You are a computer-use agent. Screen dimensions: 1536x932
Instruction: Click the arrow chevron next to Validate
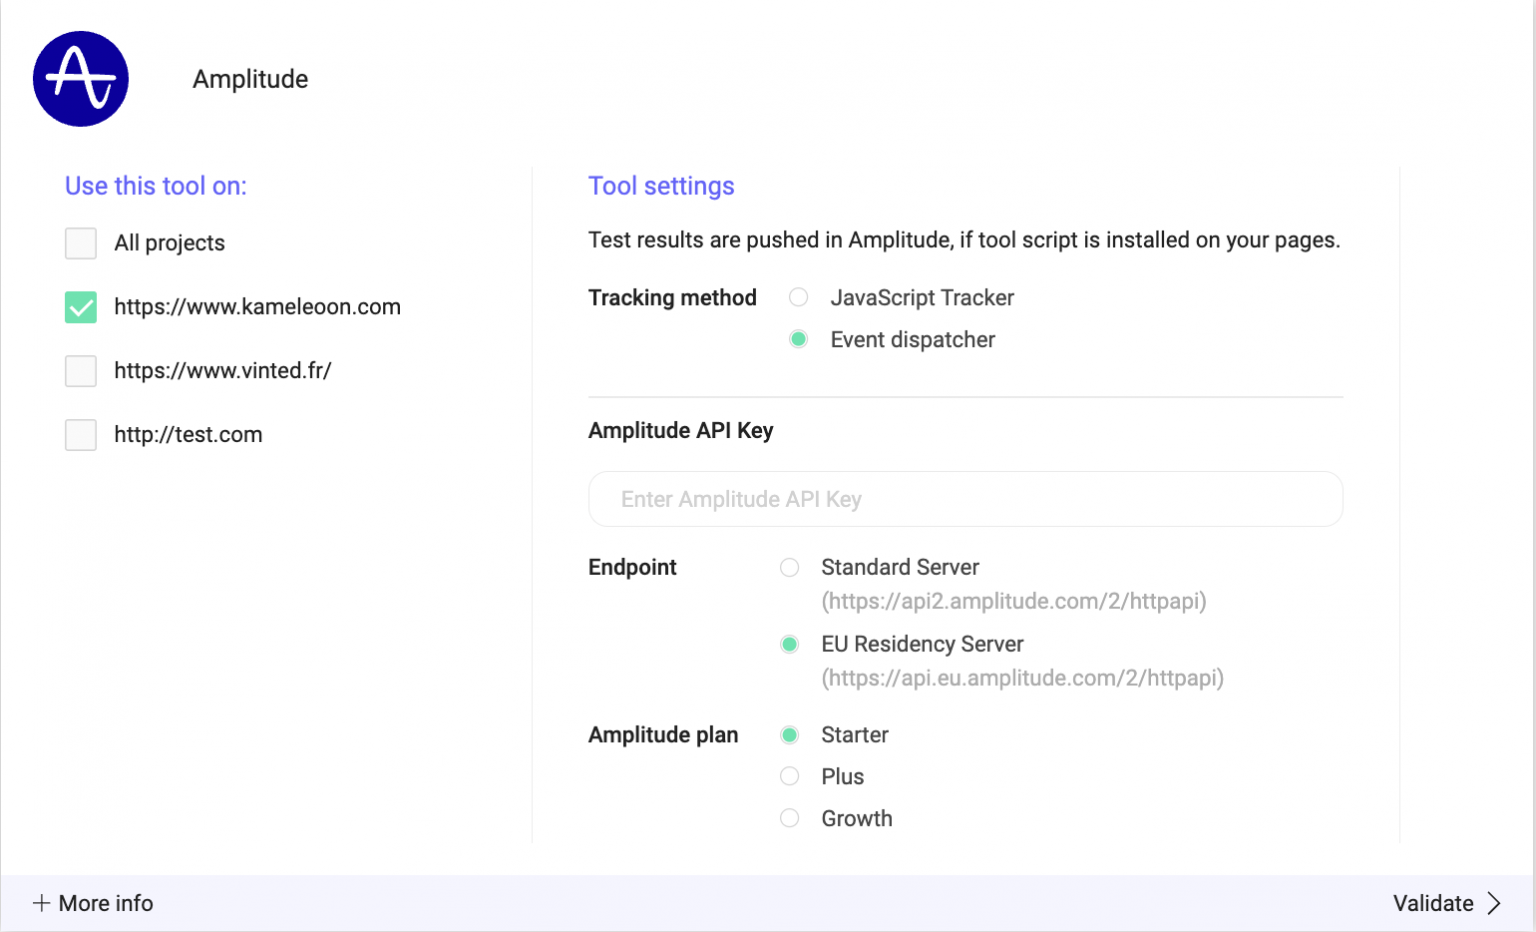[x=1494, y=903]
